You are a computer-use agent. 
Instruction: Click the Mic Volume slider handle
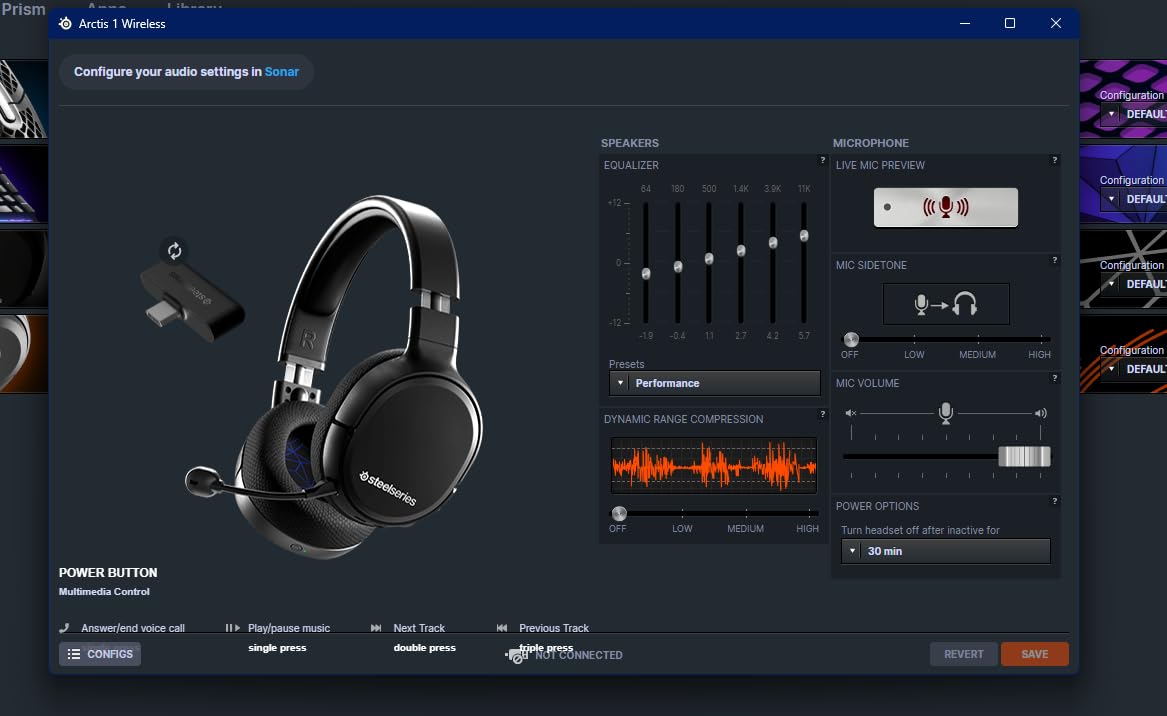coord(1024,456)
